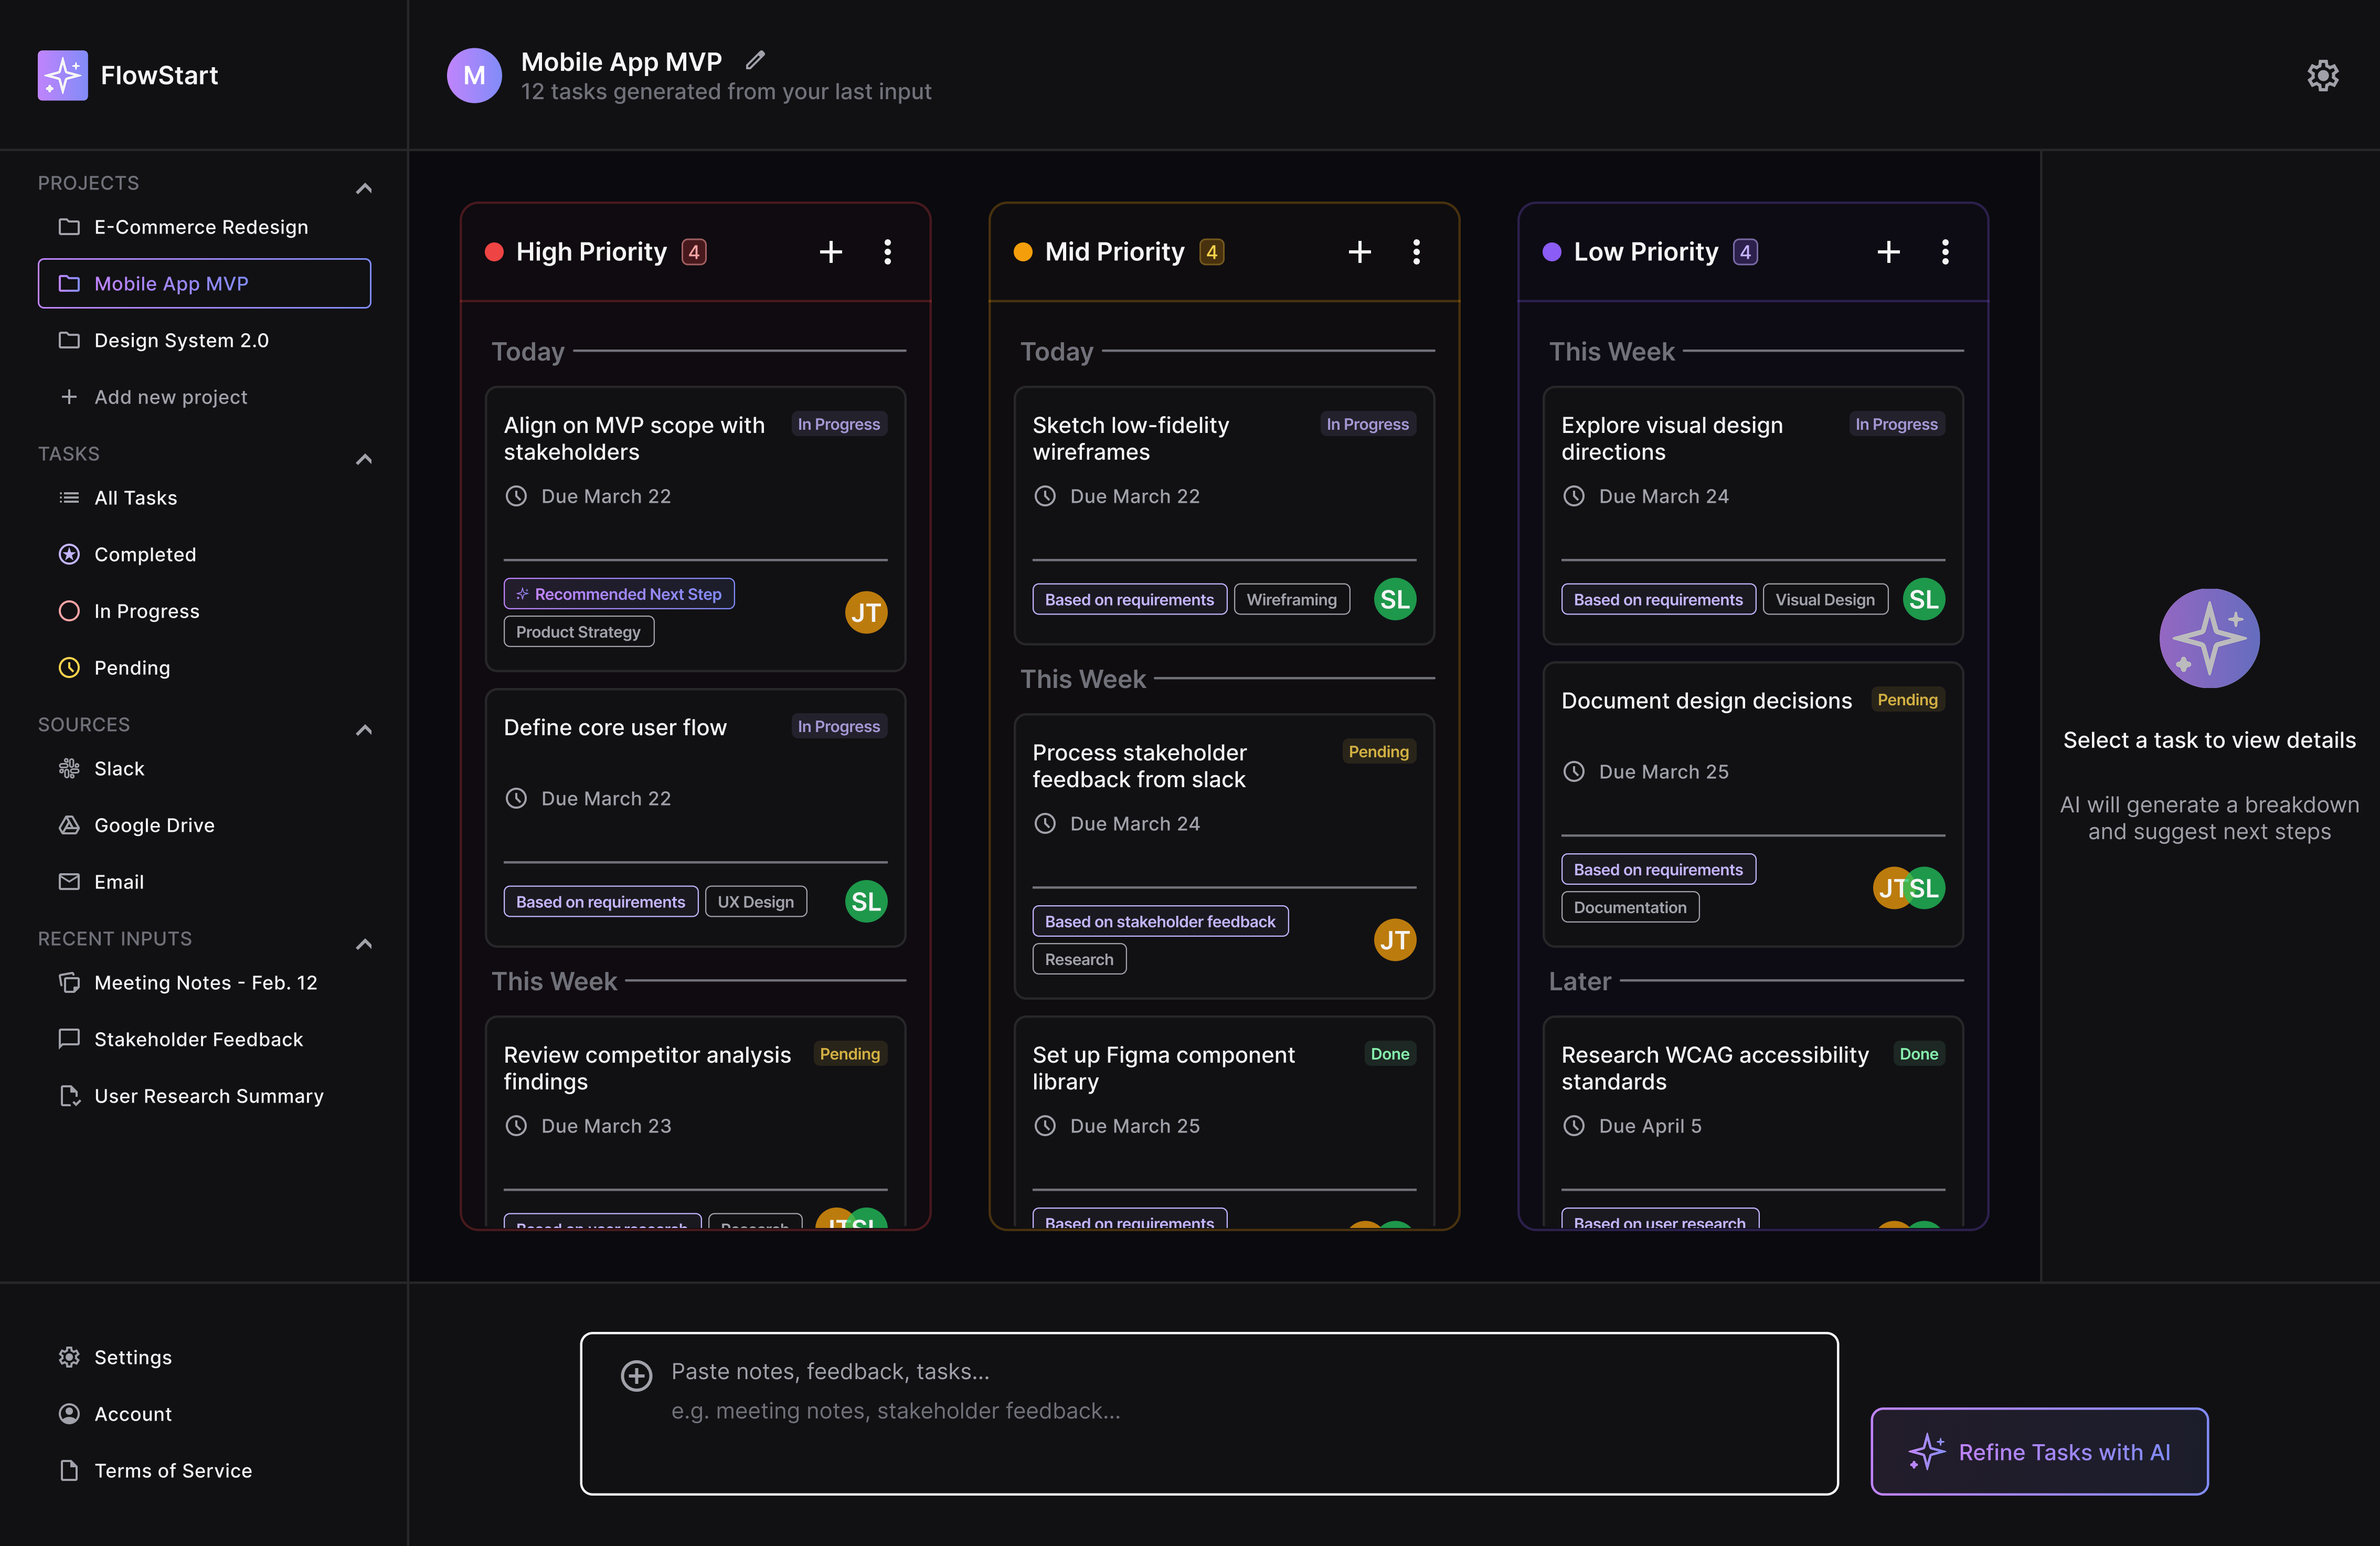Click Refine Tasks with AI button
2380x1546 pixels.
(2039, 1452)
